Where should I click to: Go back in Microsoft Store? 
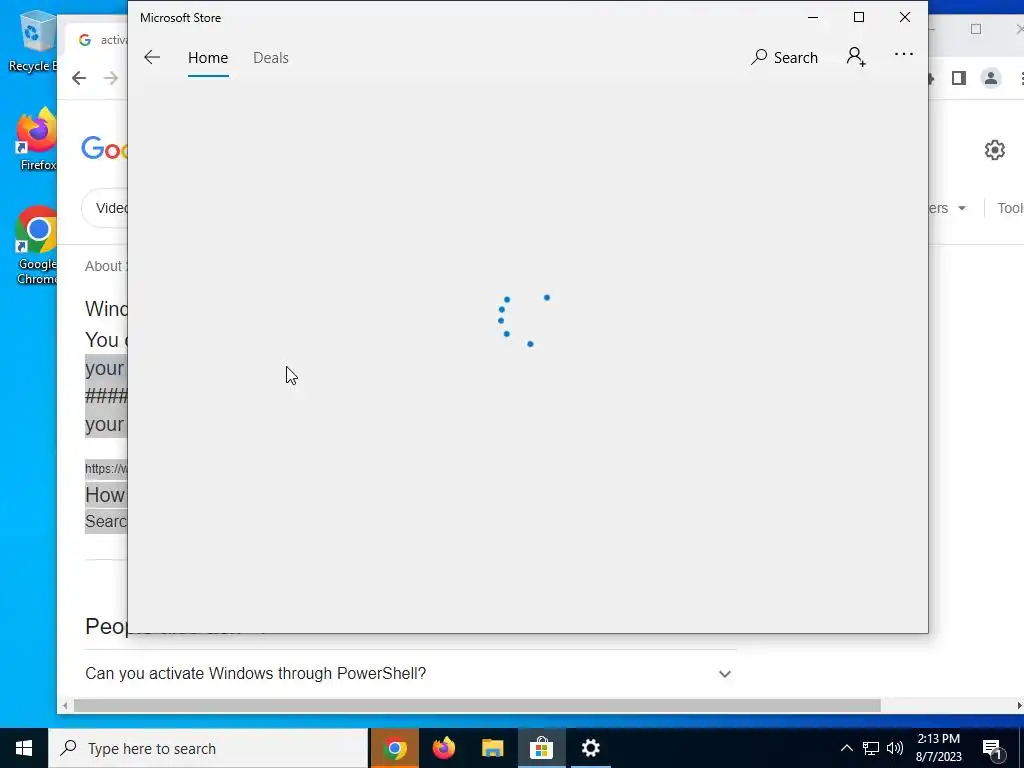point(152,57)
